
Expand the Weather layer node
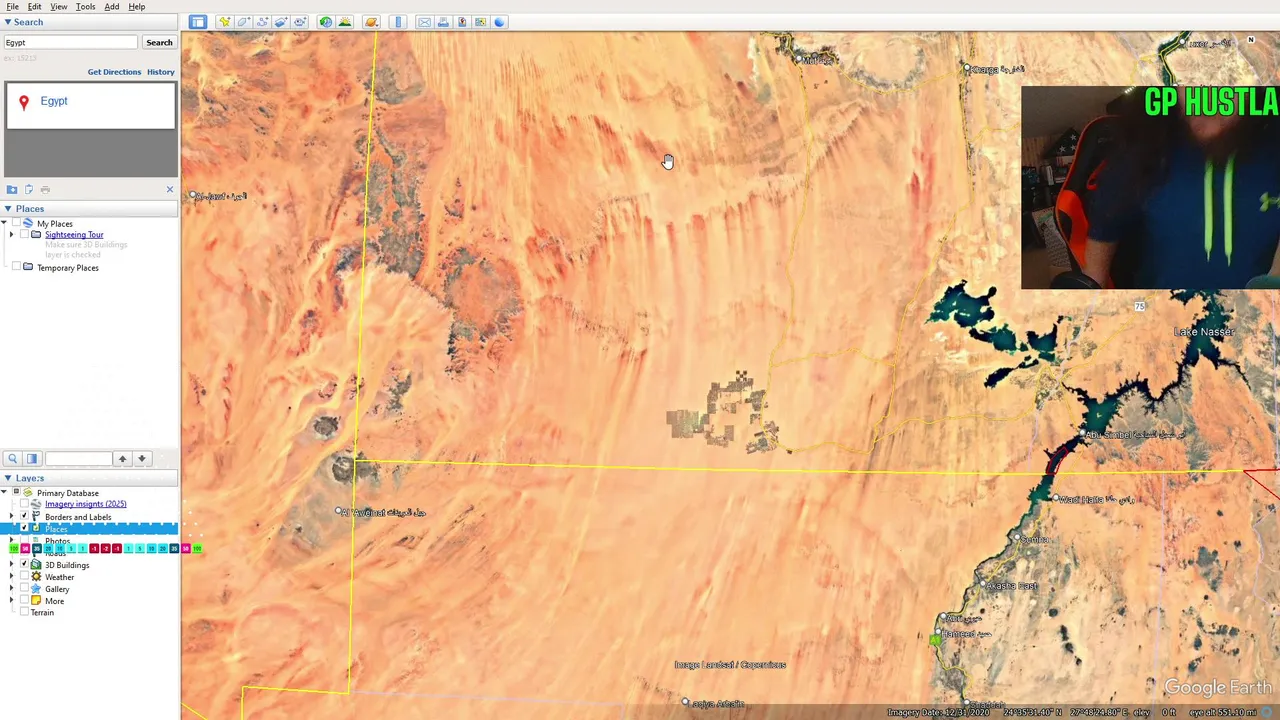pos(12,576)
